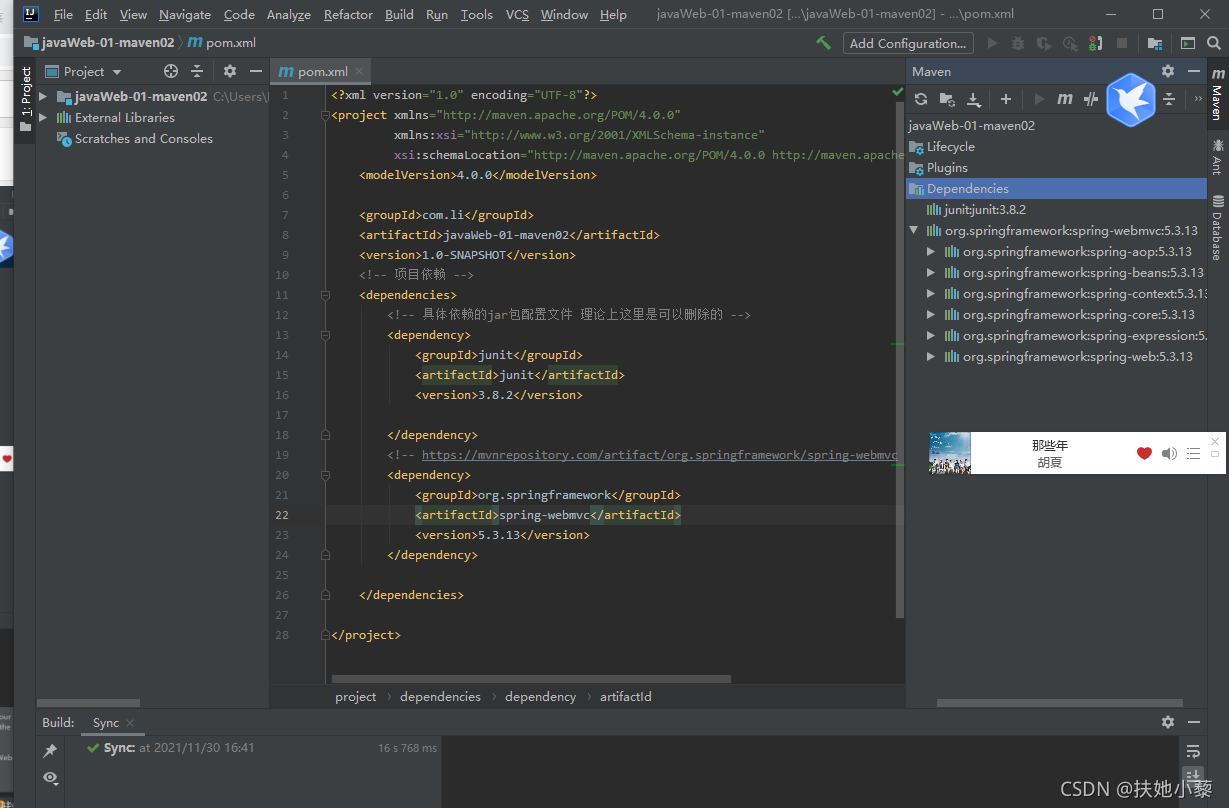Hide the Project tool window
The width and height of the screenshot is (1229, 808).
point(256,71)
